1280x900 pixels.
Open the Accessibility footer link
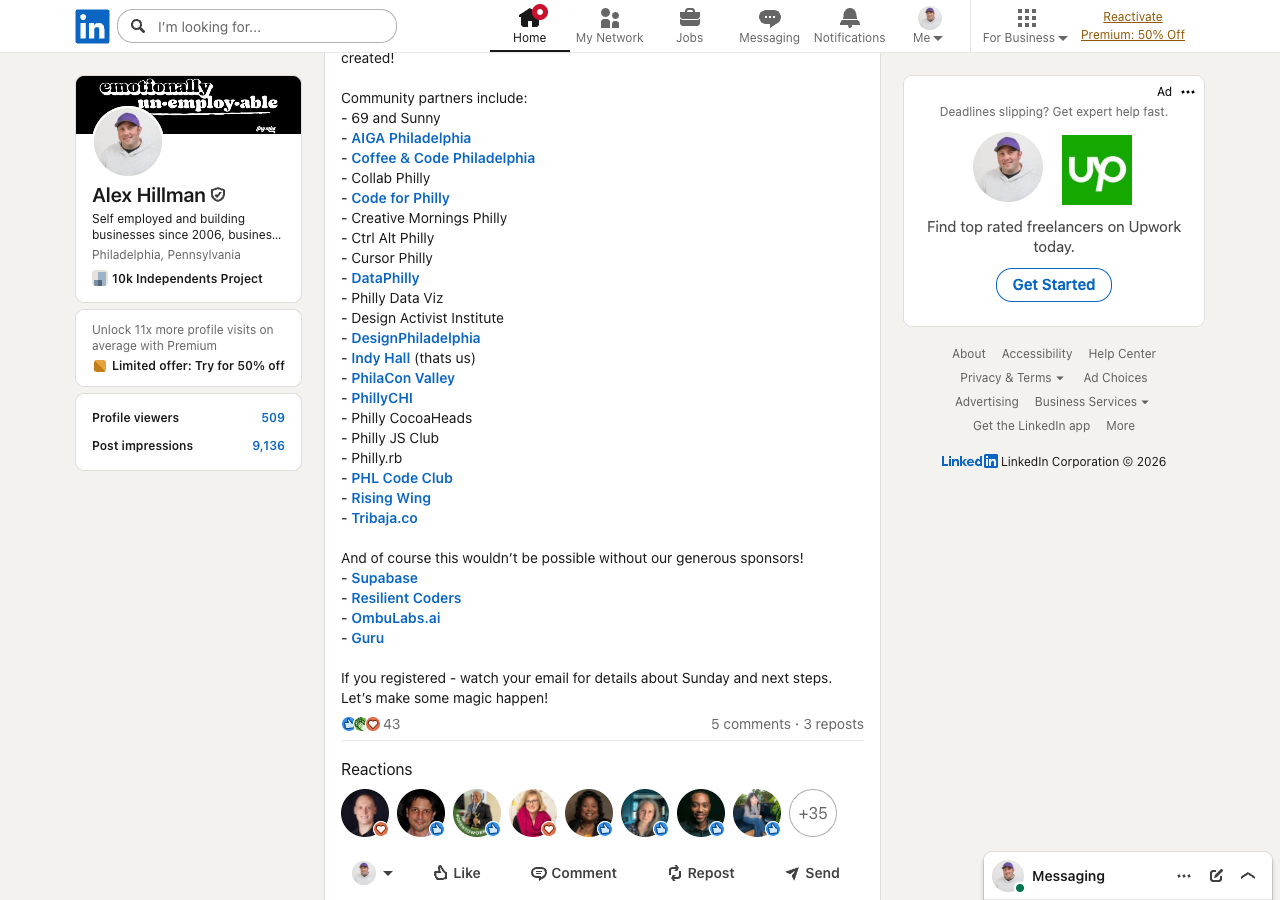pyautogui.click(x=1037, y=354)
